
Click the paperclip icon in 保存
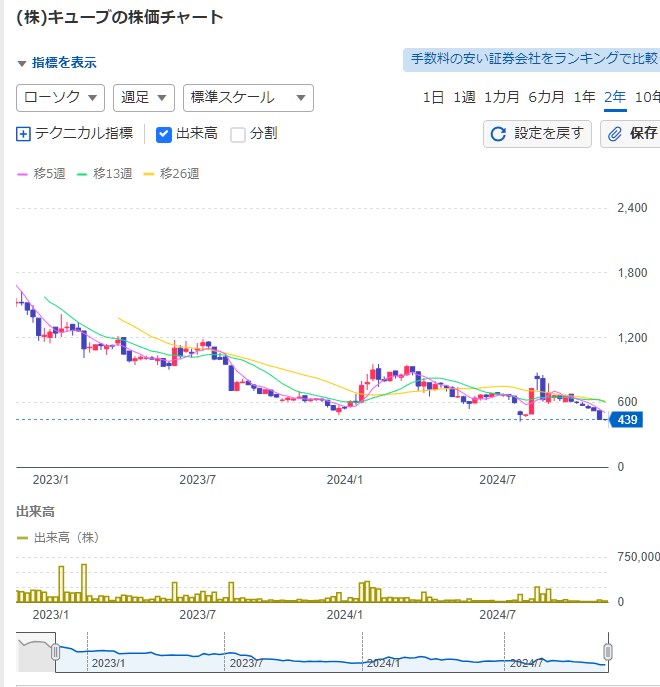click(614, 134)
